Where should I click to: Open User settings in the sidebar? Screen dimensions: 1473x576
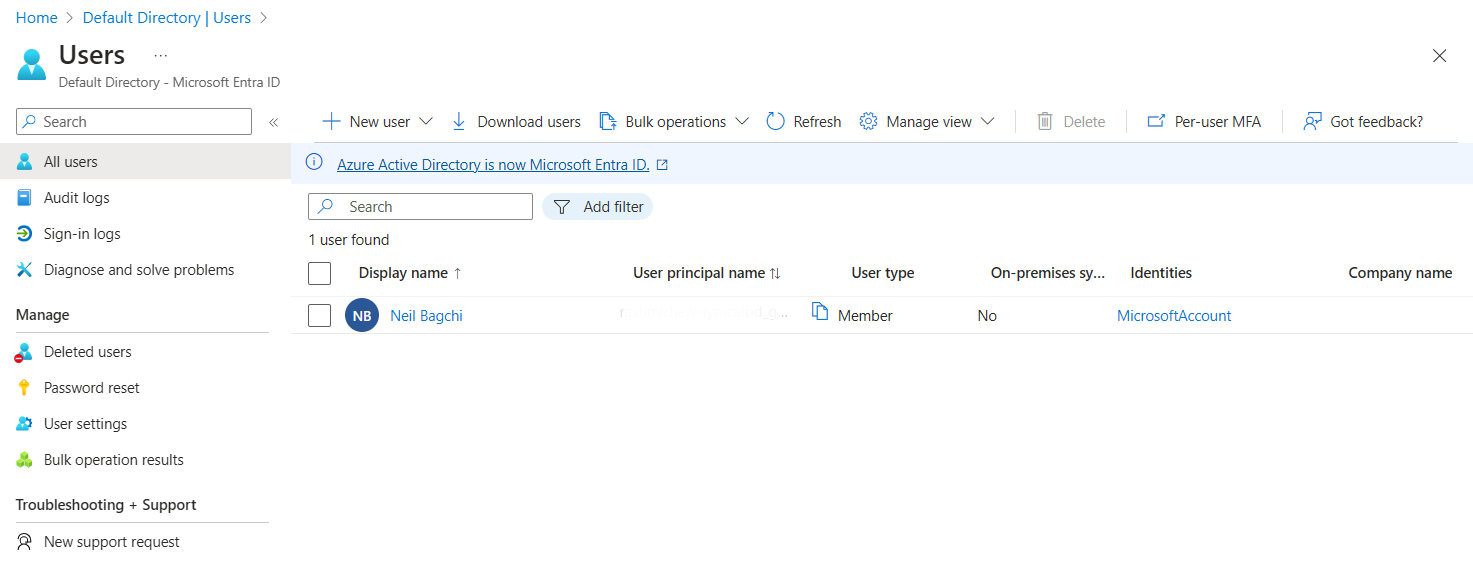tap(84, 423)
